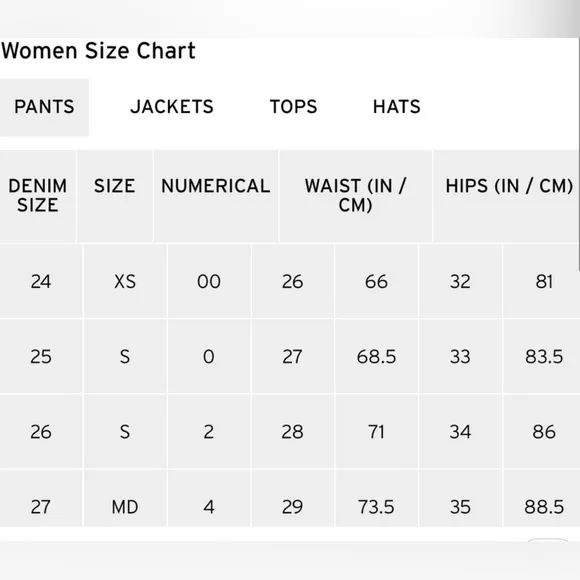
Task: Open the PANTS size tab
Action: [44, 107]
